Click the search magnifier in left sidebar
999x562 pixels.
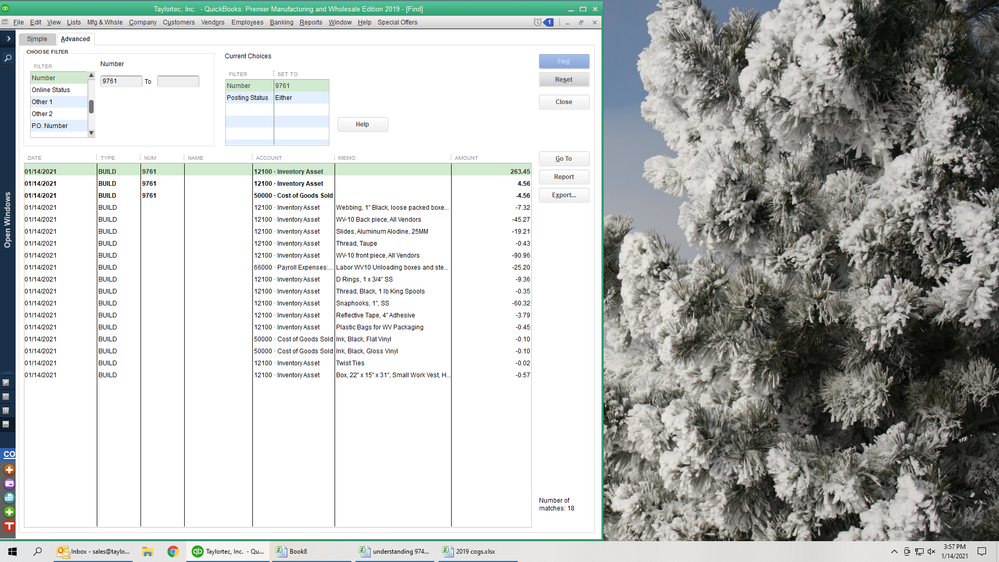8,59
